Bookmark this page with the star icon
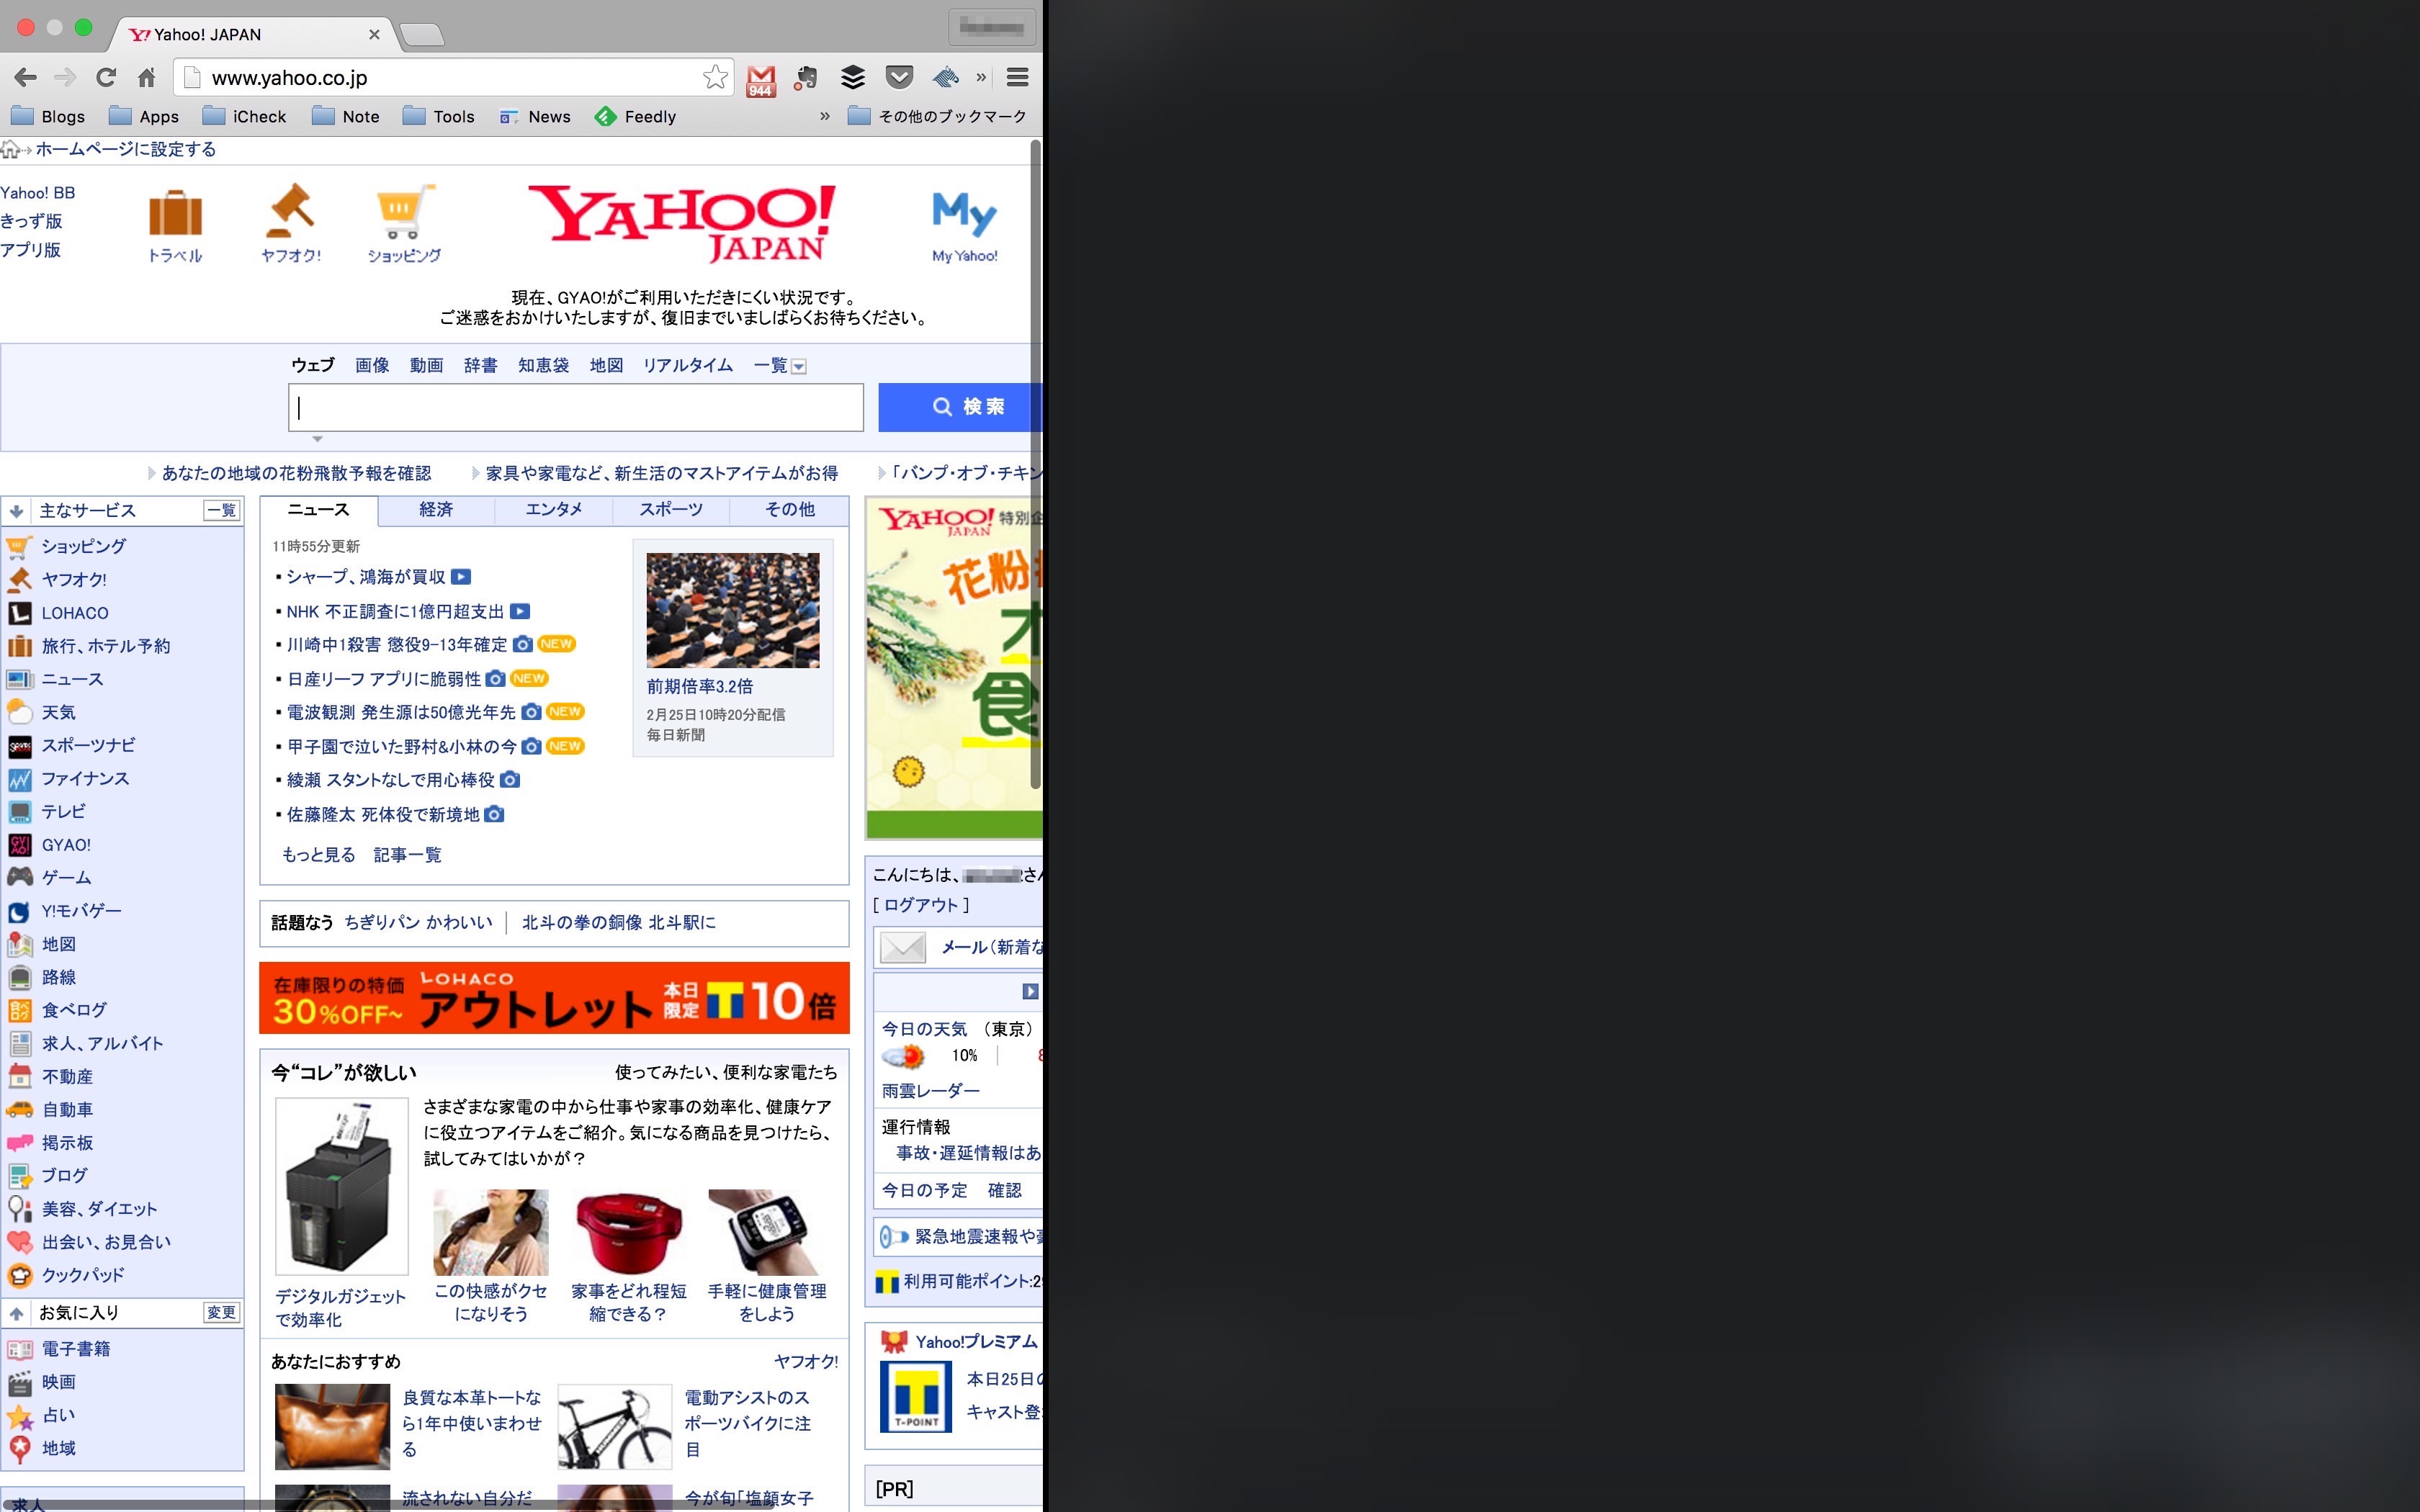 pyautogui.click(x=715, y=77)
